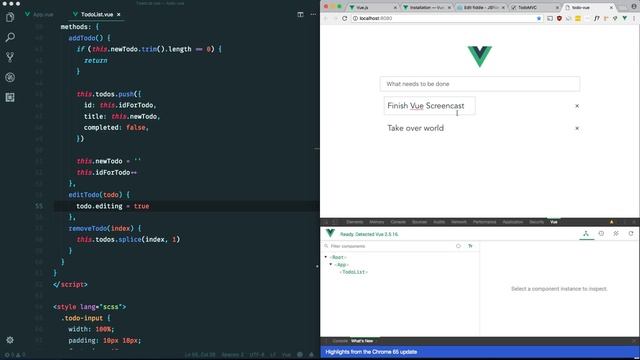The height and width of the screenshot is (360, 640).
Task: Open the Application devtools tab
Action: pyautogui.click(x=513, y=222)
